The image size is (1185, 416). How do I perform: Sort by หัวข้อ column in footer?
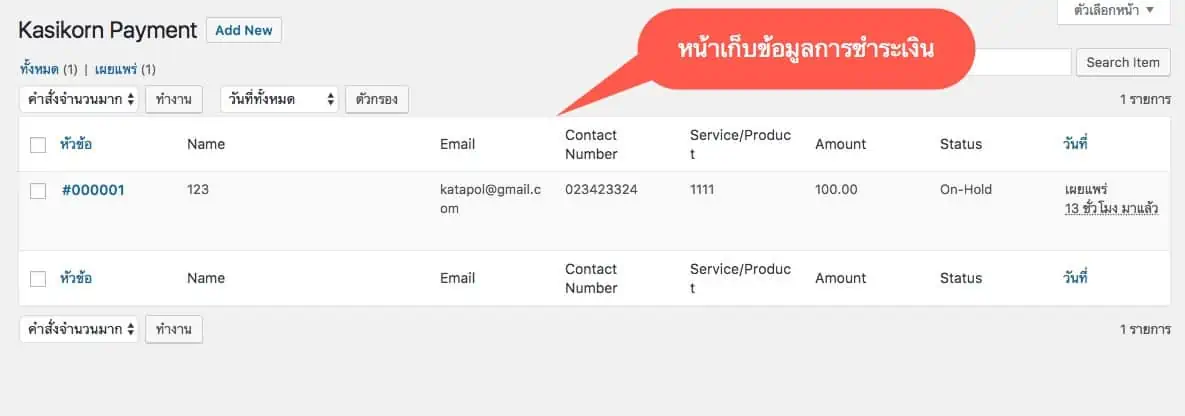tap(76, 278)
